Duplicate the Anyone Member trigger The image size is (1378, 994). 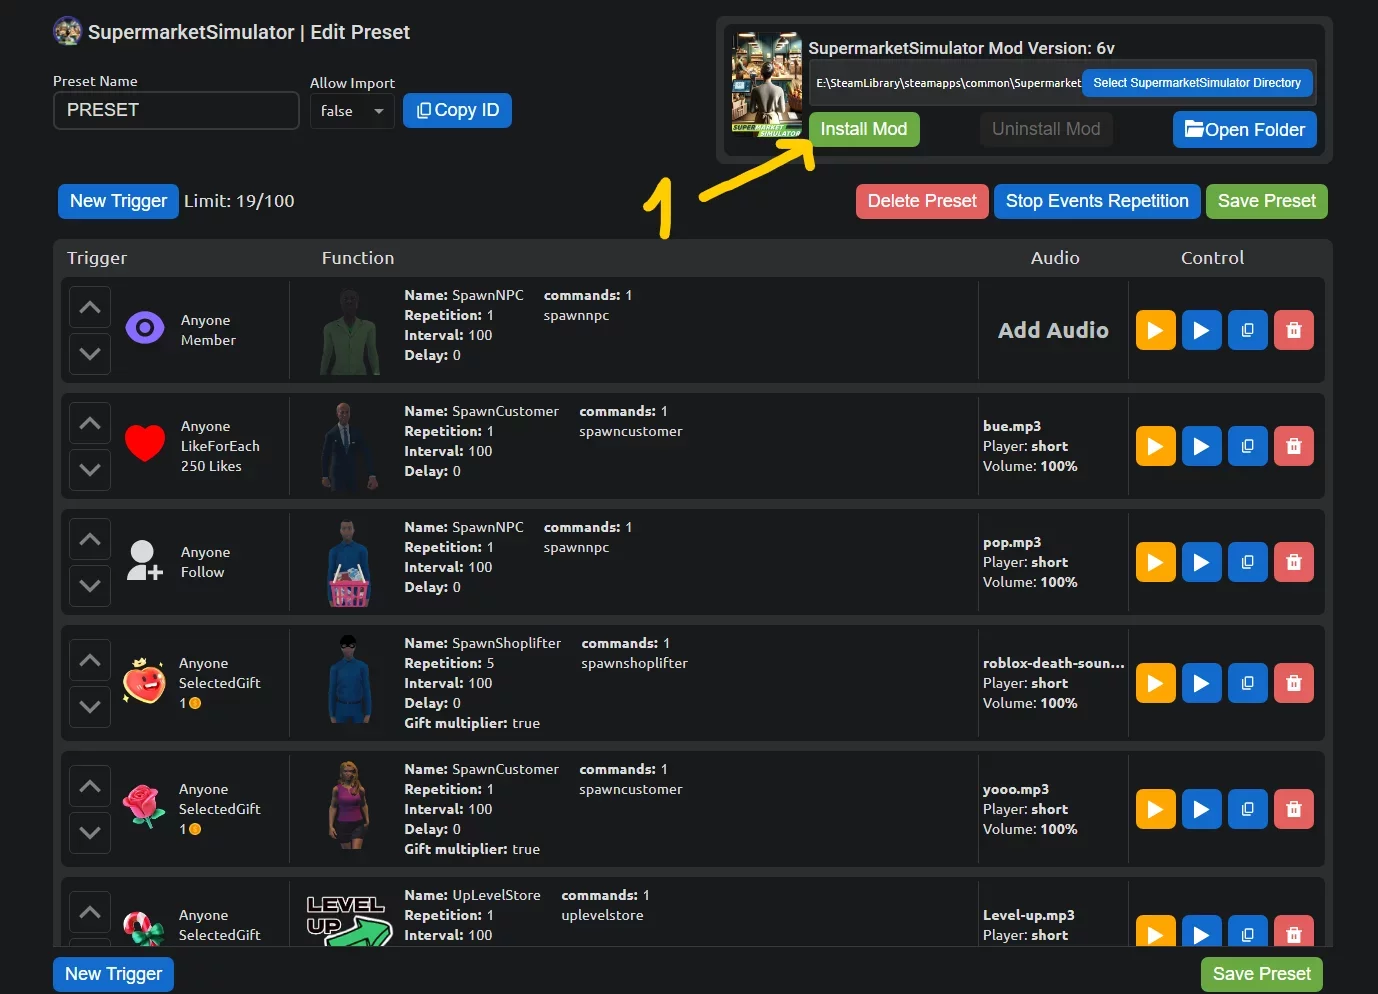pyautogui.click(x=1247, y=330)
